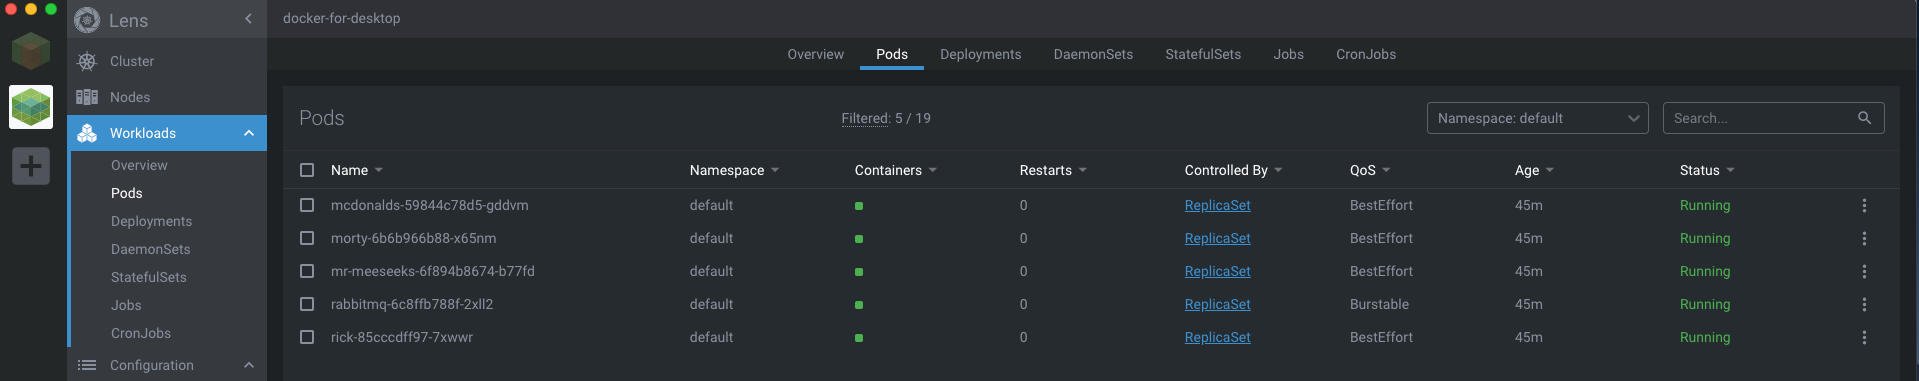The height and width of the screenshot is (381, 1919).
Task: Click the Cluster helm wheel icon
Action: pyautogui.click(x=87, y=61)
